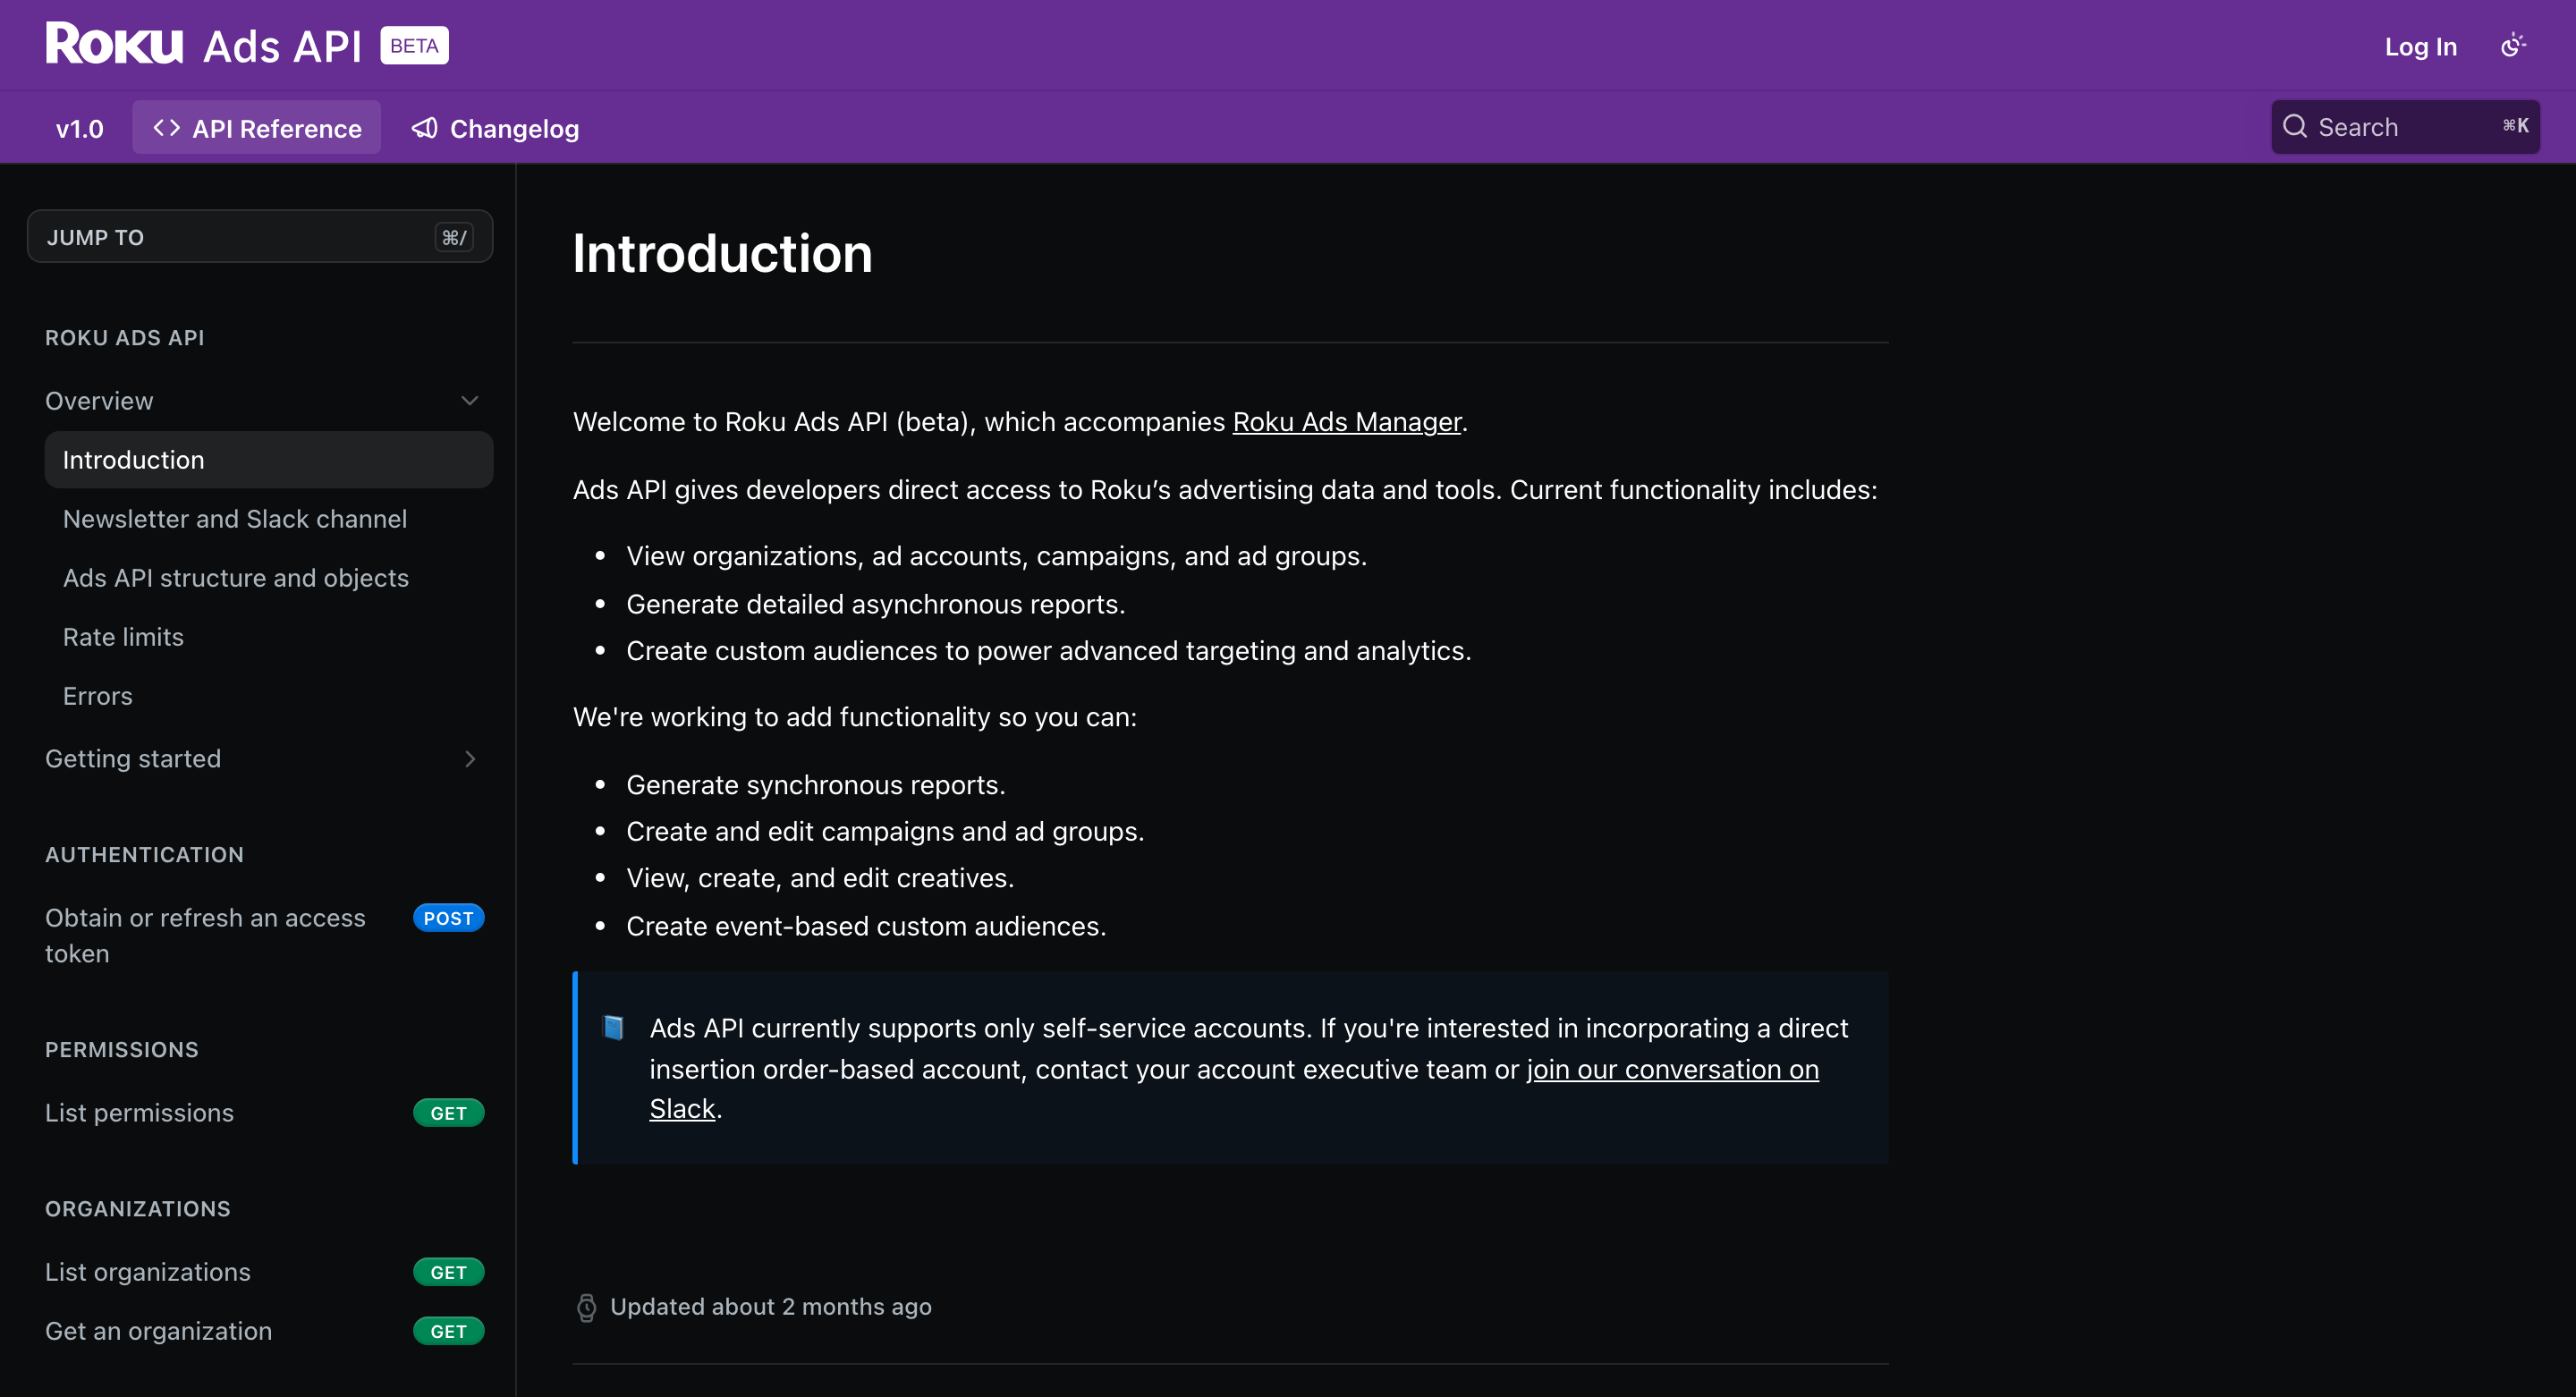Click the Getting started sidebar label
This screenshot has width=2576, height=1397.
point(133,759)
